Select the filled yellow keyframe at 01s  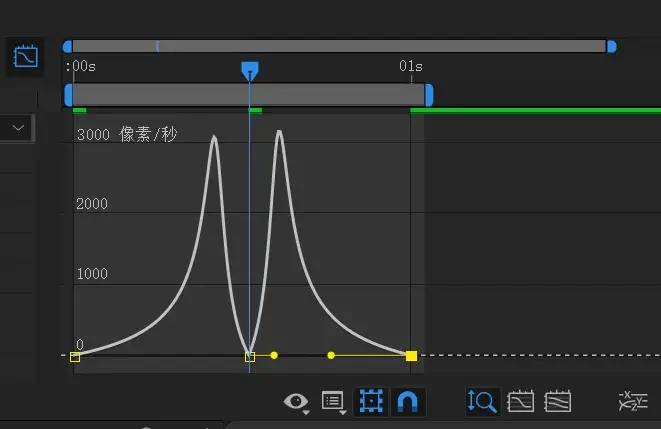pos(411,356)
